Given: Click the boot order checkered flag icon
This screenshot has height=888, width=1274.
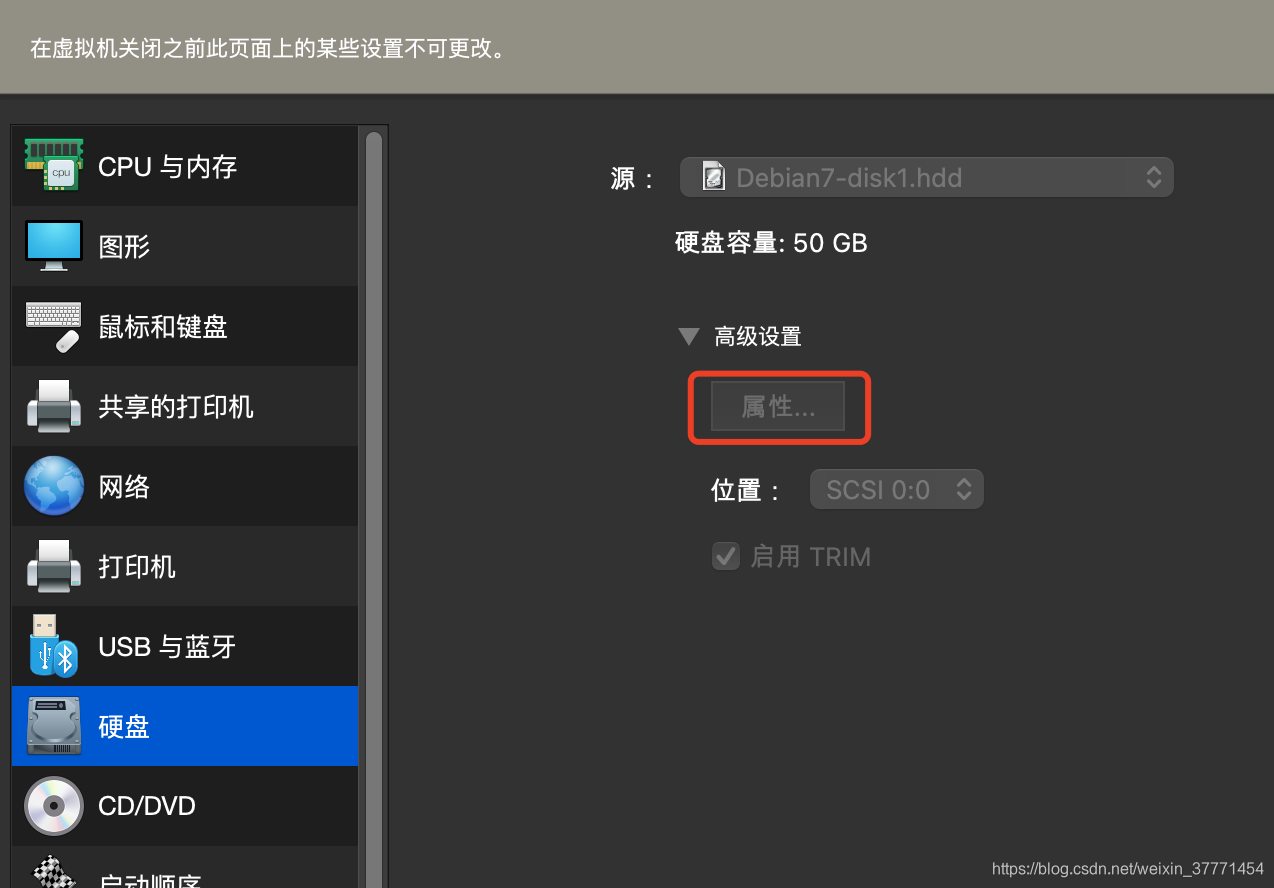Looking at the screenshot, I should pos(54,873).
